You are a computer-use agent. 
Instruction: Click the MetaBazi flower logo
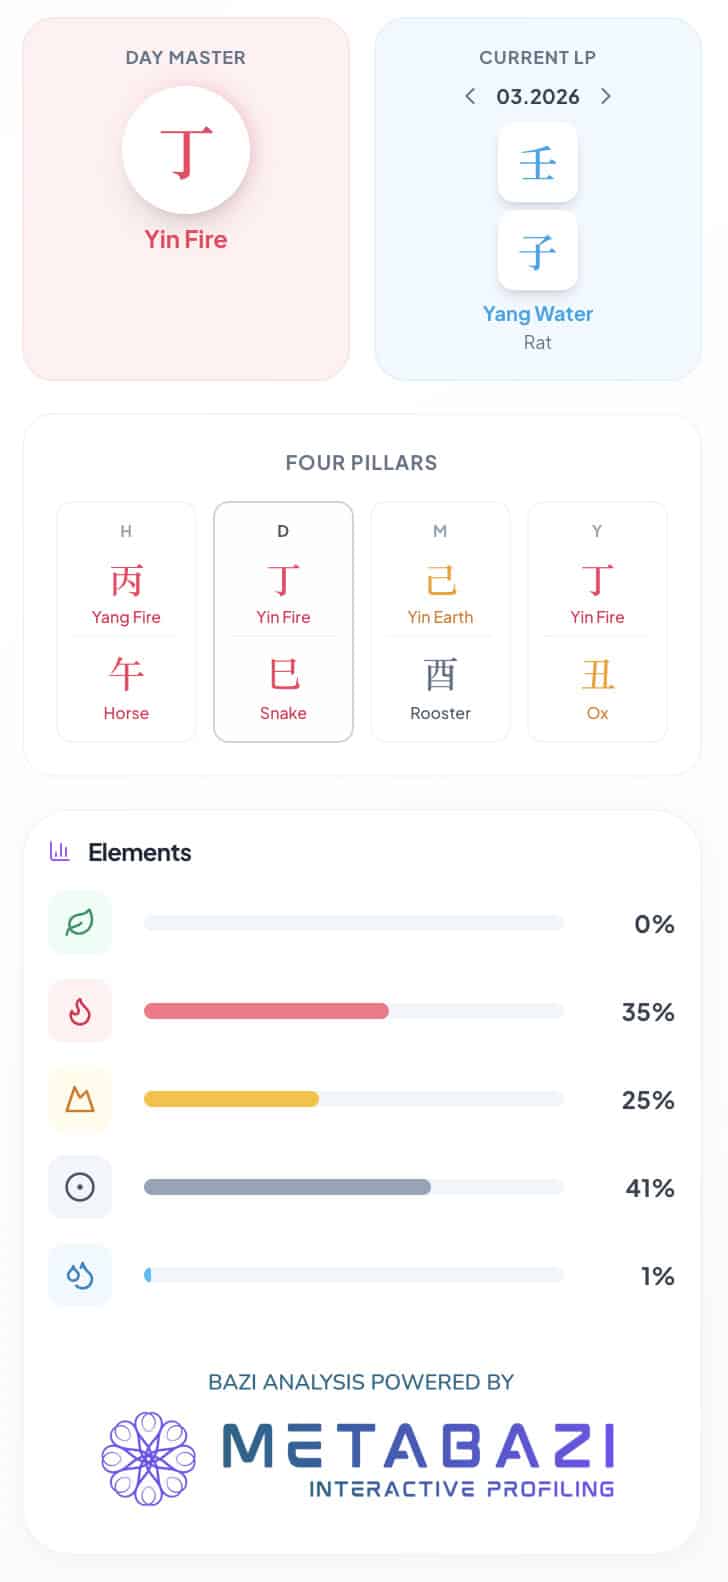149,1459
